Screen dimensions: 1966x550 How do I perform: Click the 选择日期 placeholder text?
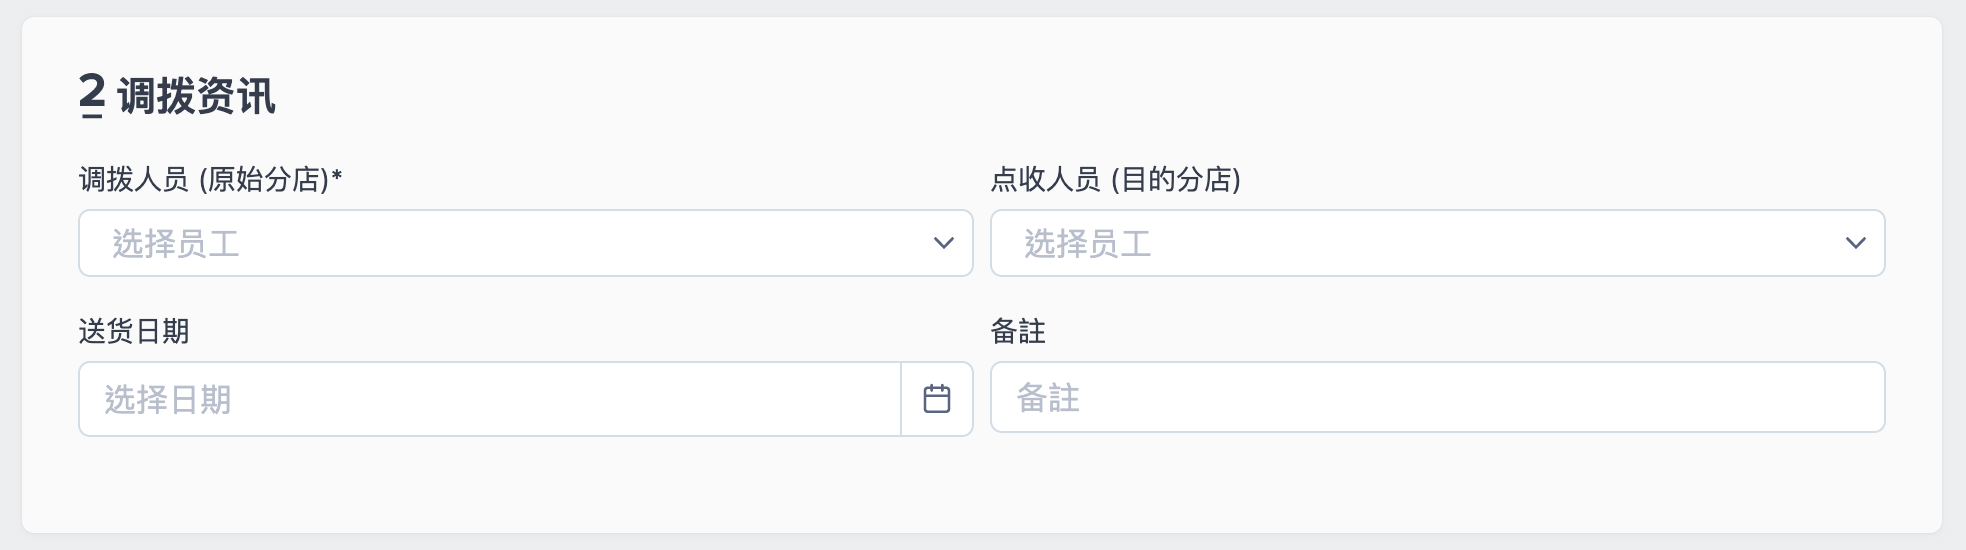point(168,400)
